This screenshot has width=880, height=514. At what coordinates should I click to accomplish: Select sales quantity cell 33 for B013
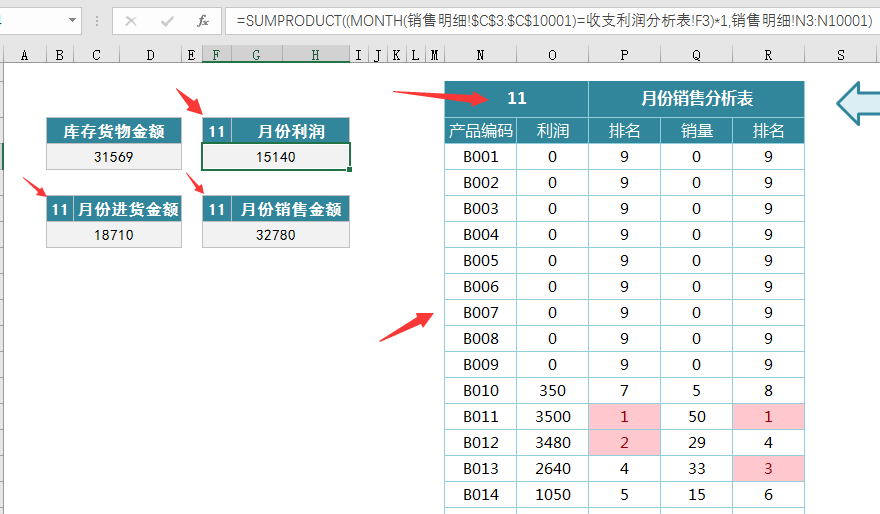pos(696,469)
